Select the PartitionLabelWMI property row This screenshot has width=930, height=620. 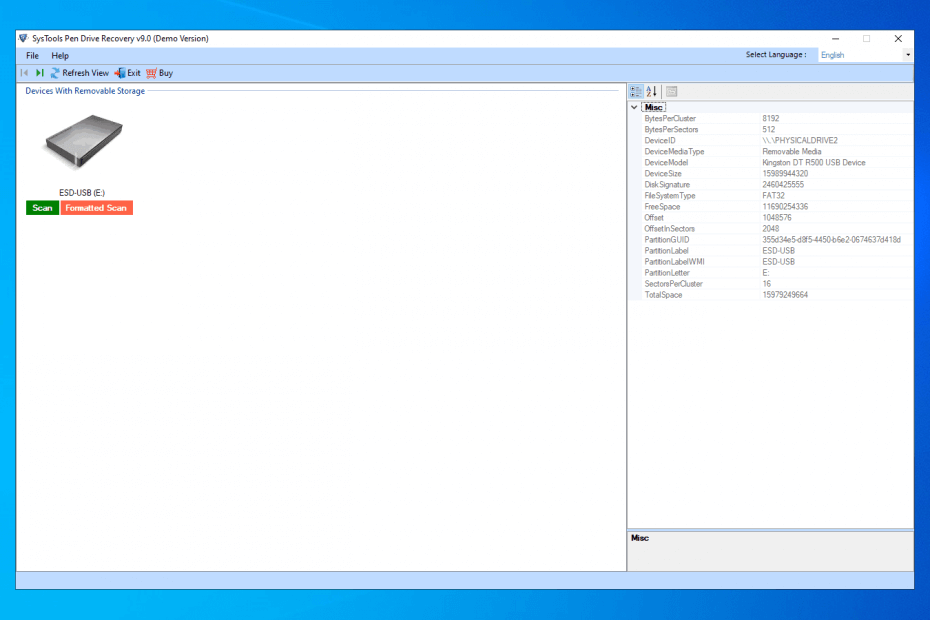(778, 262)
